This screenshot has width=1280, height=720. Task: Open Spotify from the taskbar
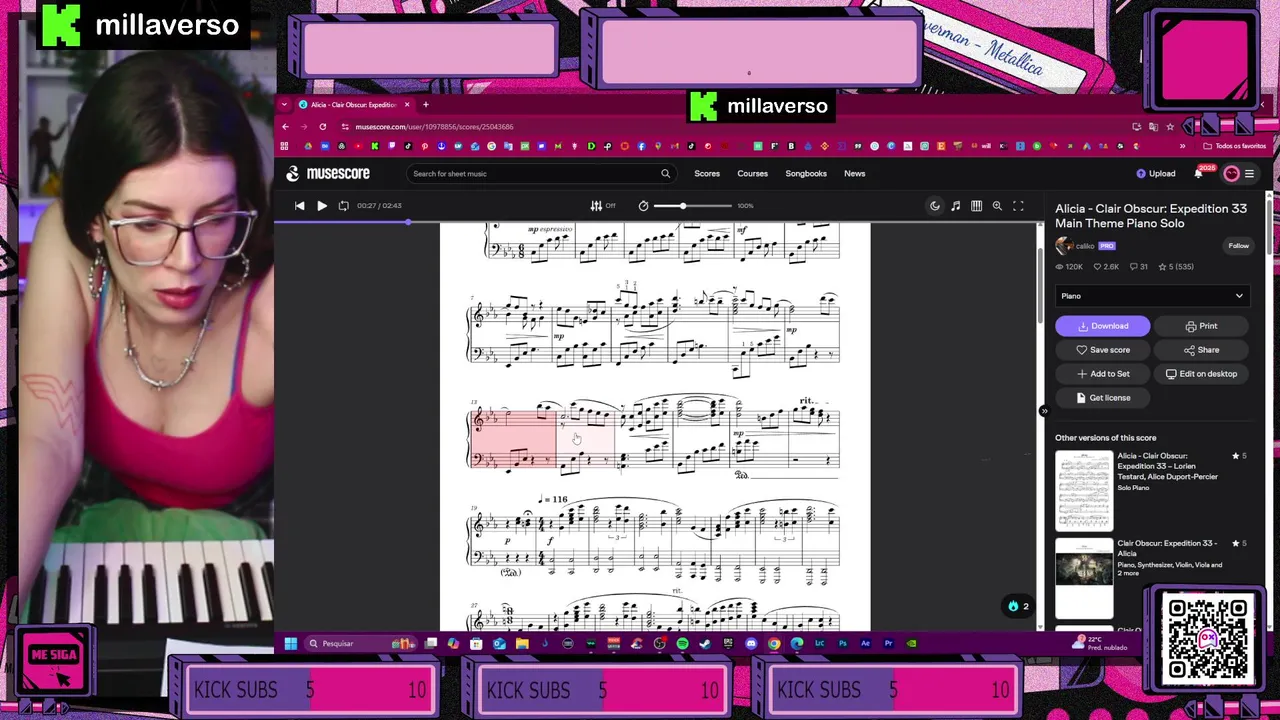(682, 643)
